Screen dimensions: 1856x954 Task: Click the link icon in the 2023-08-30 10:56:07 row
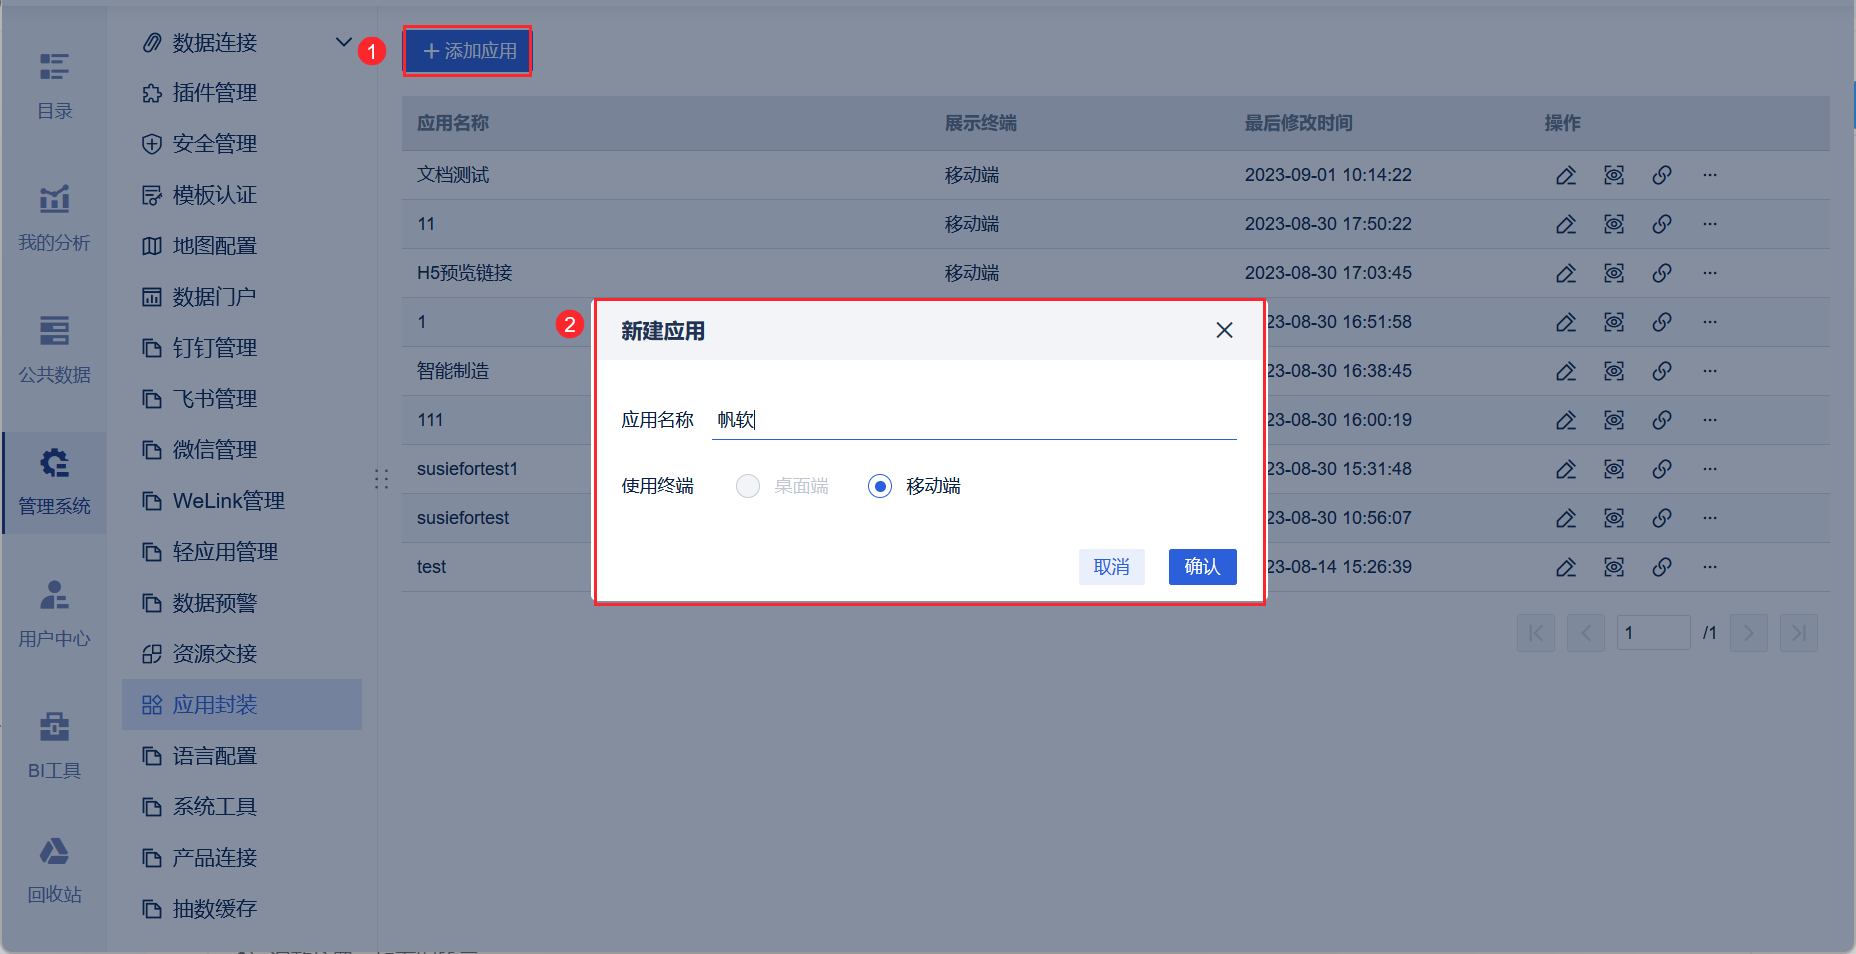pos(1662,518)
